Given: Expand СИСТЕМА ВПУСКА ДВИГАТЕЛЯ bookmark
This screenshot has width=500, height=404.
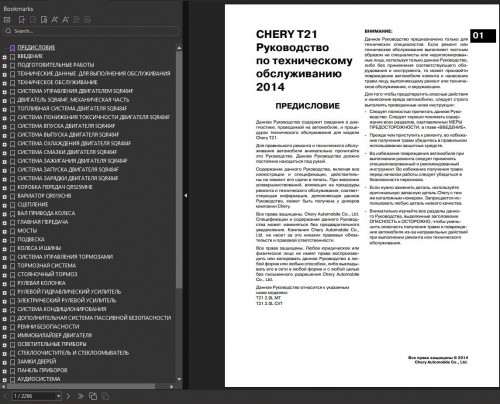Looking at the screenshot, I should tap(5, 127).
